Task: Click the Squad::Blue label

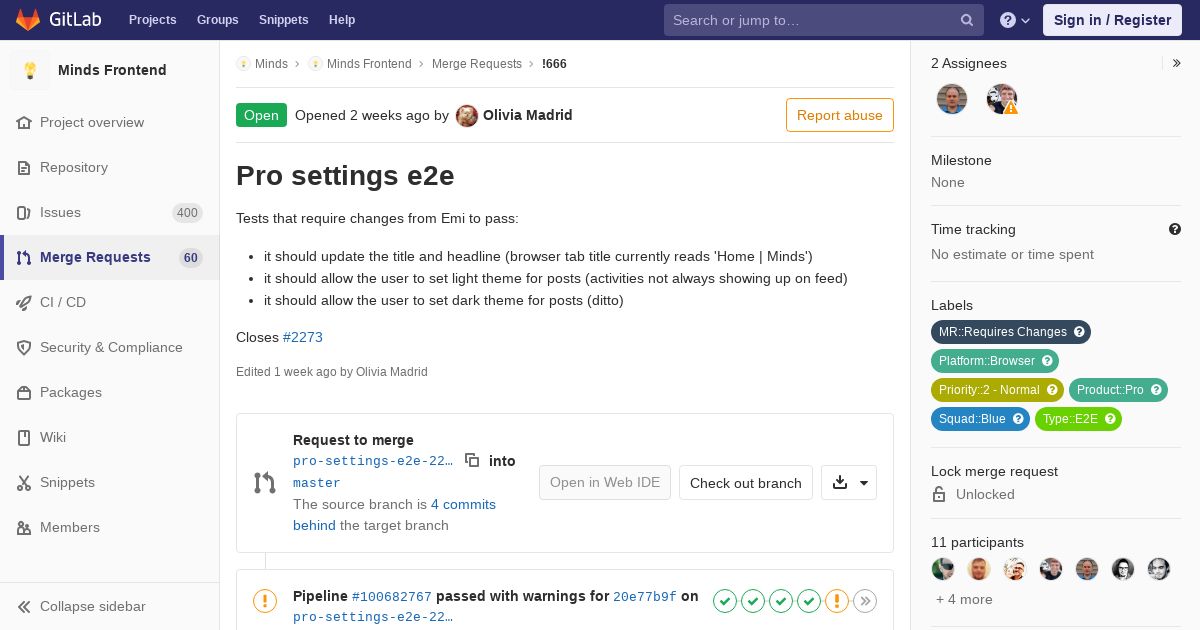Action: [980, 419]
